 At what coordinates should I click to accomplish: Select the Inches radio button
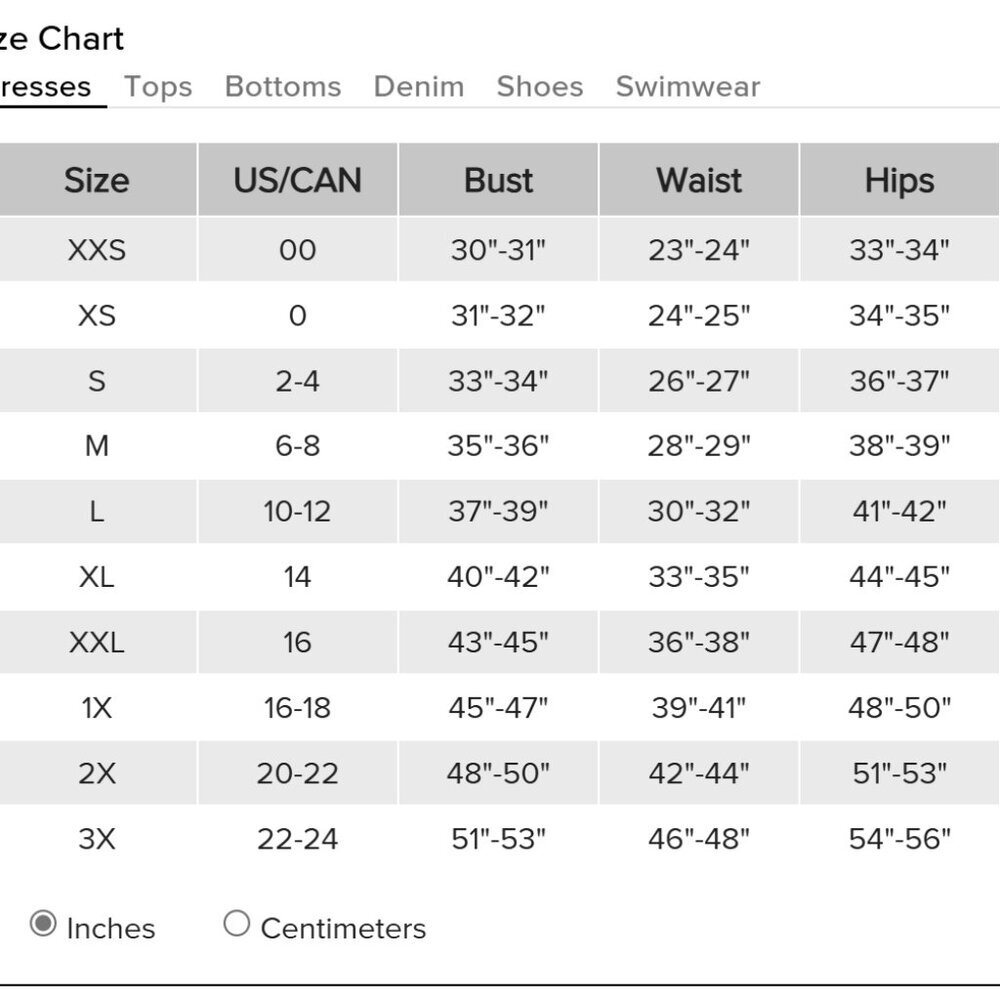(43, 925)
